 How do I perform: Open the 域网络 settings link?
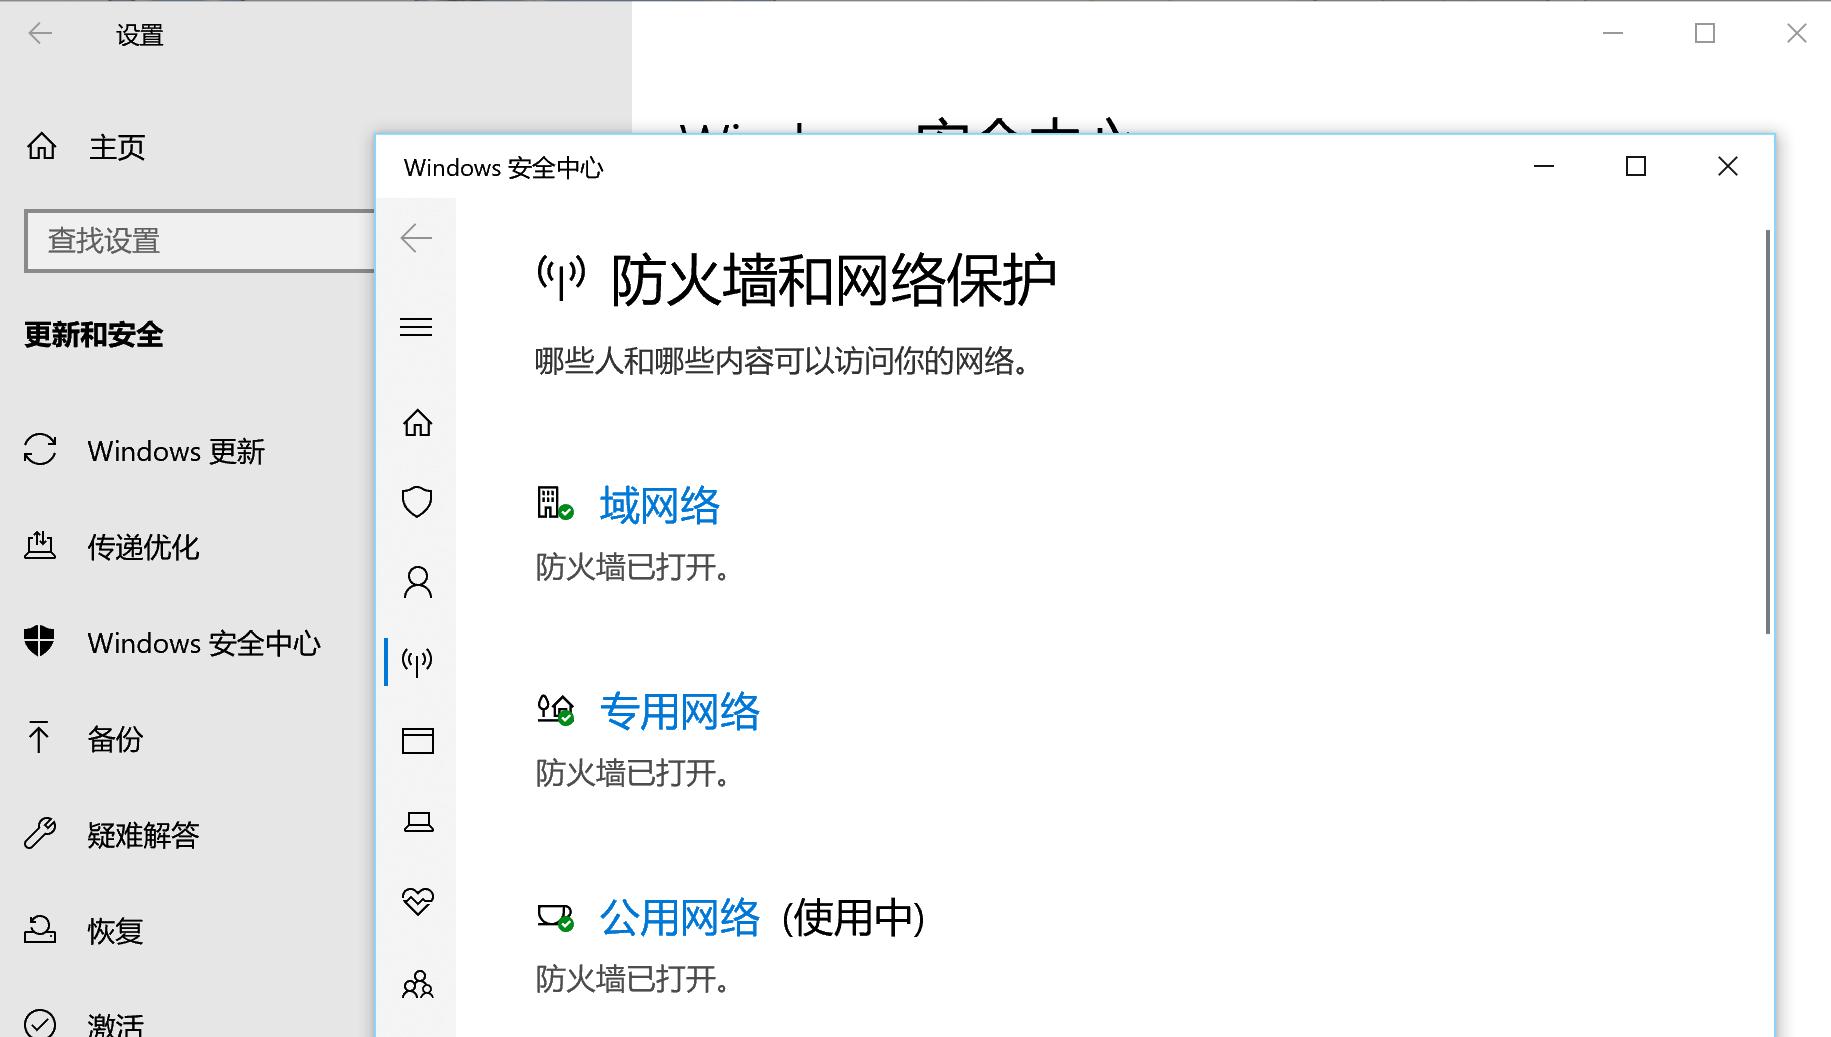[x=659, y=506]
